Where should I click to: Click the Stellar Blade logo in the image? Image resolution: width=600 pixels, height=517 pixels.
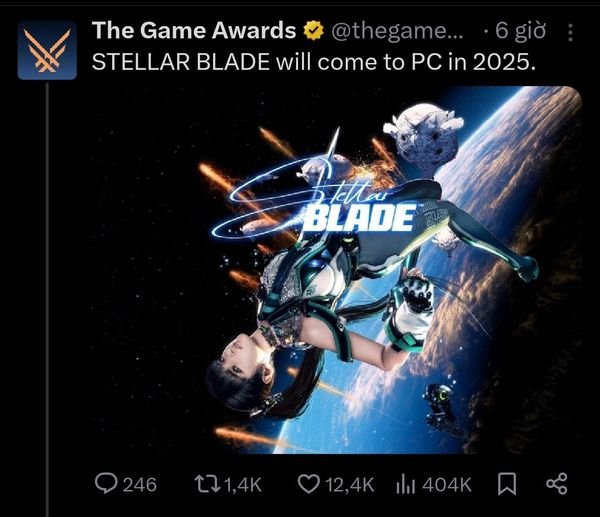tap(314, 199)
